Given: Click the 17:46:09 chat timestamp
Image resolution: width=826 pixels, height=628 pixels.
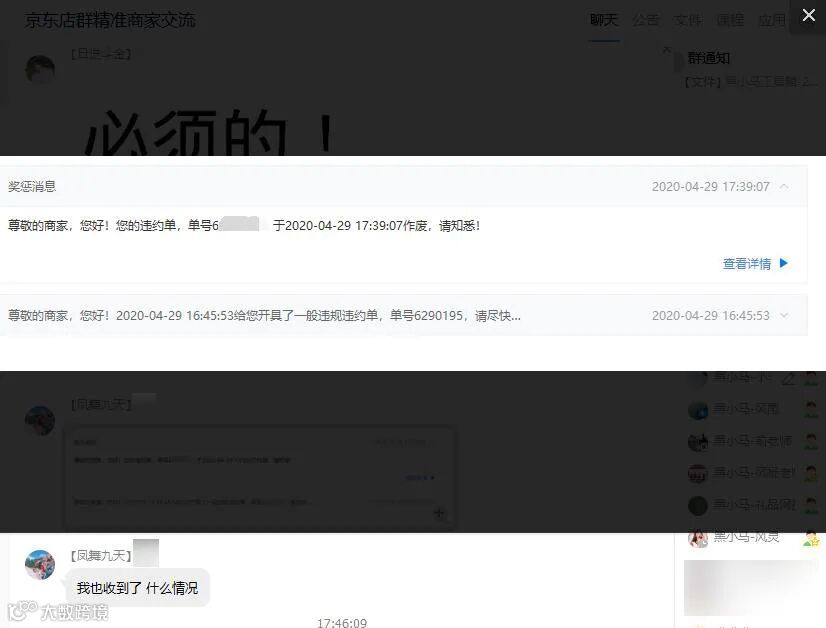Looking at the screenshot, I should 342,623.
